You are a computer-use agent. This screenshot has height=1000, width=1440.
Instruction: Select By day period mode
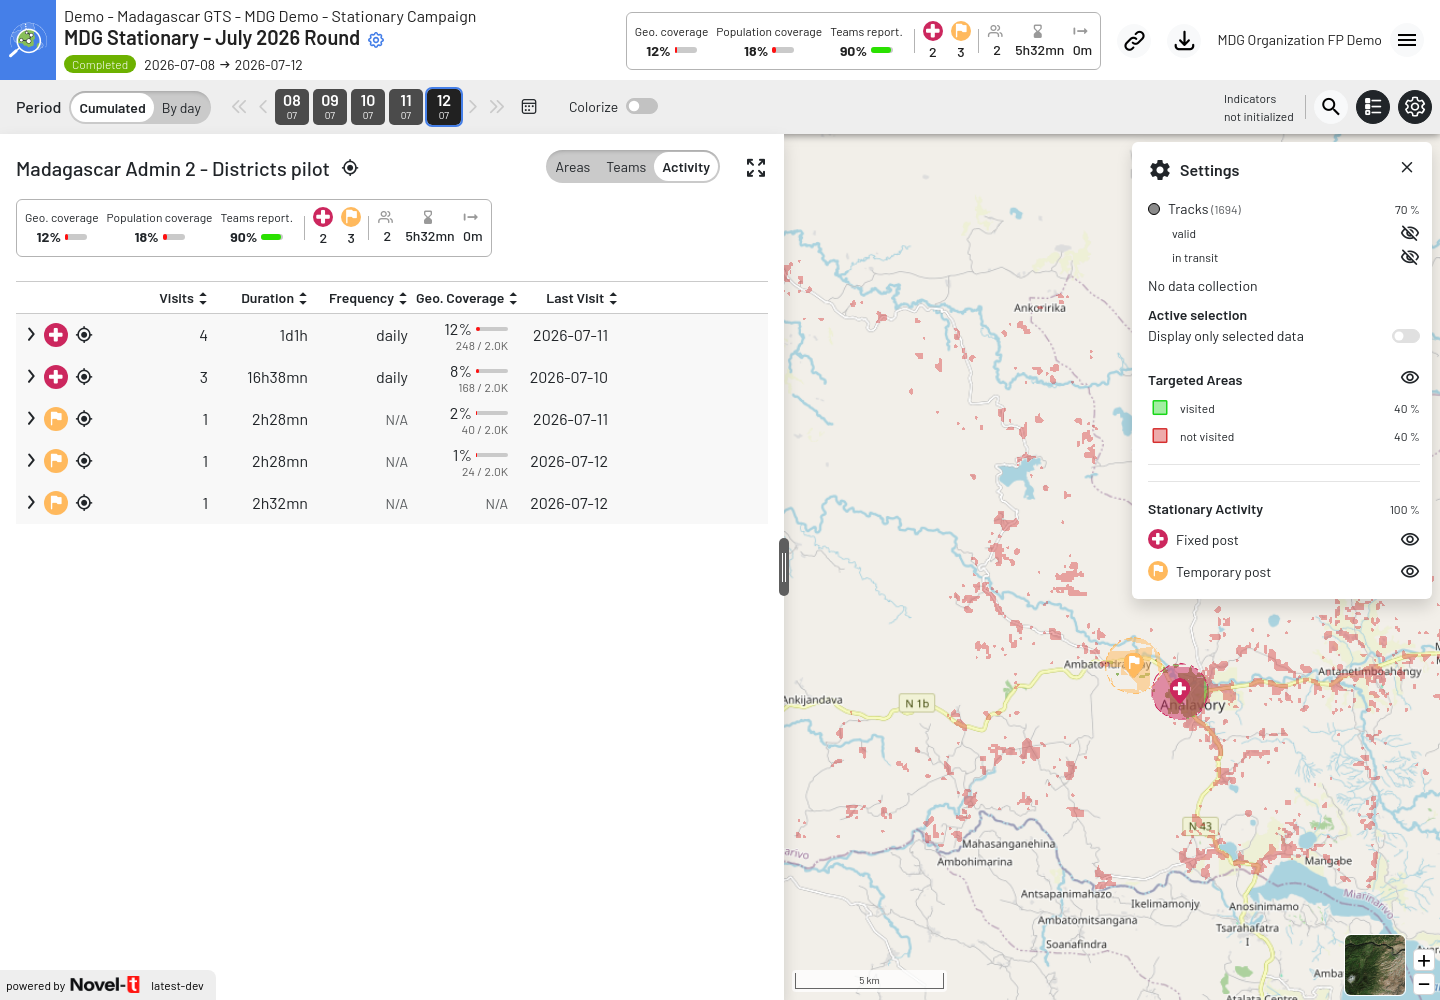click(x=181, y=108)
